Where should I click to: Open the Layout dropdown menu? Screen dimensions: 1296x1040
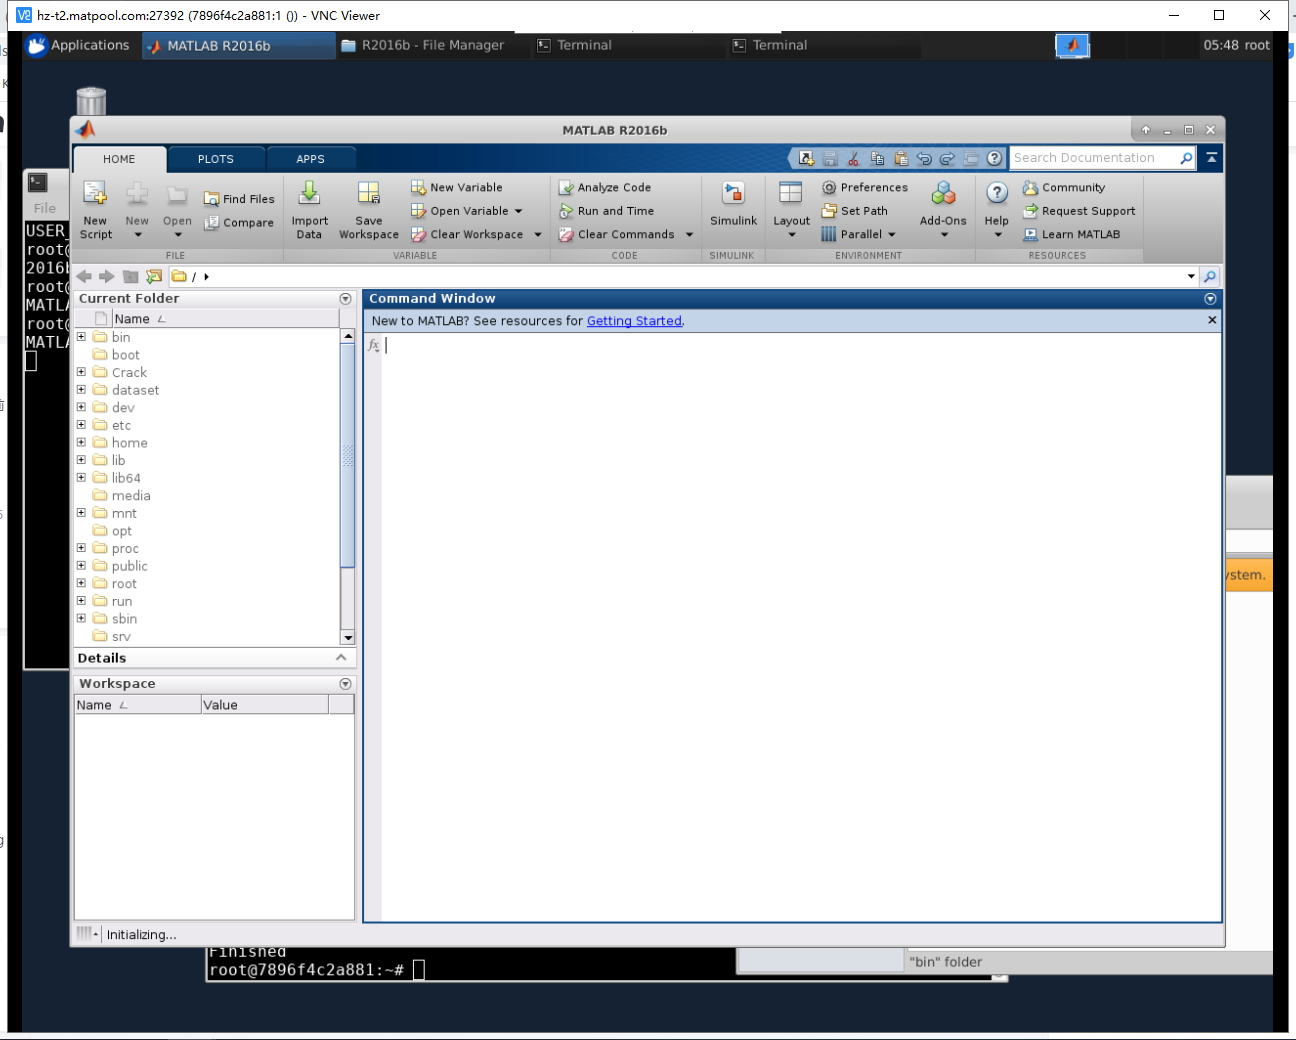791,210
